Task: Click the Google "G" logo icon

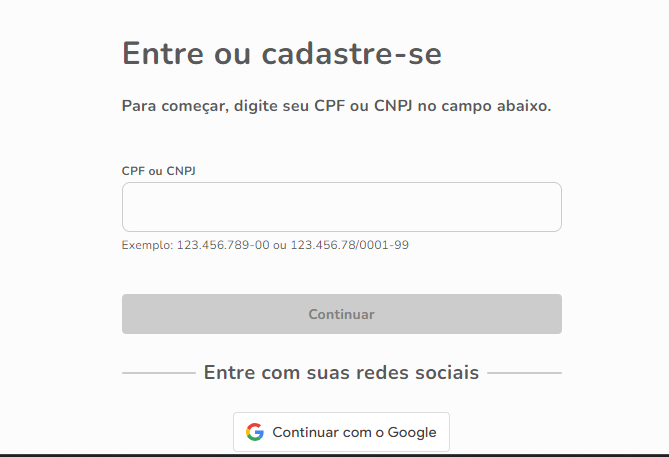Action: click(x=255, y=432)
